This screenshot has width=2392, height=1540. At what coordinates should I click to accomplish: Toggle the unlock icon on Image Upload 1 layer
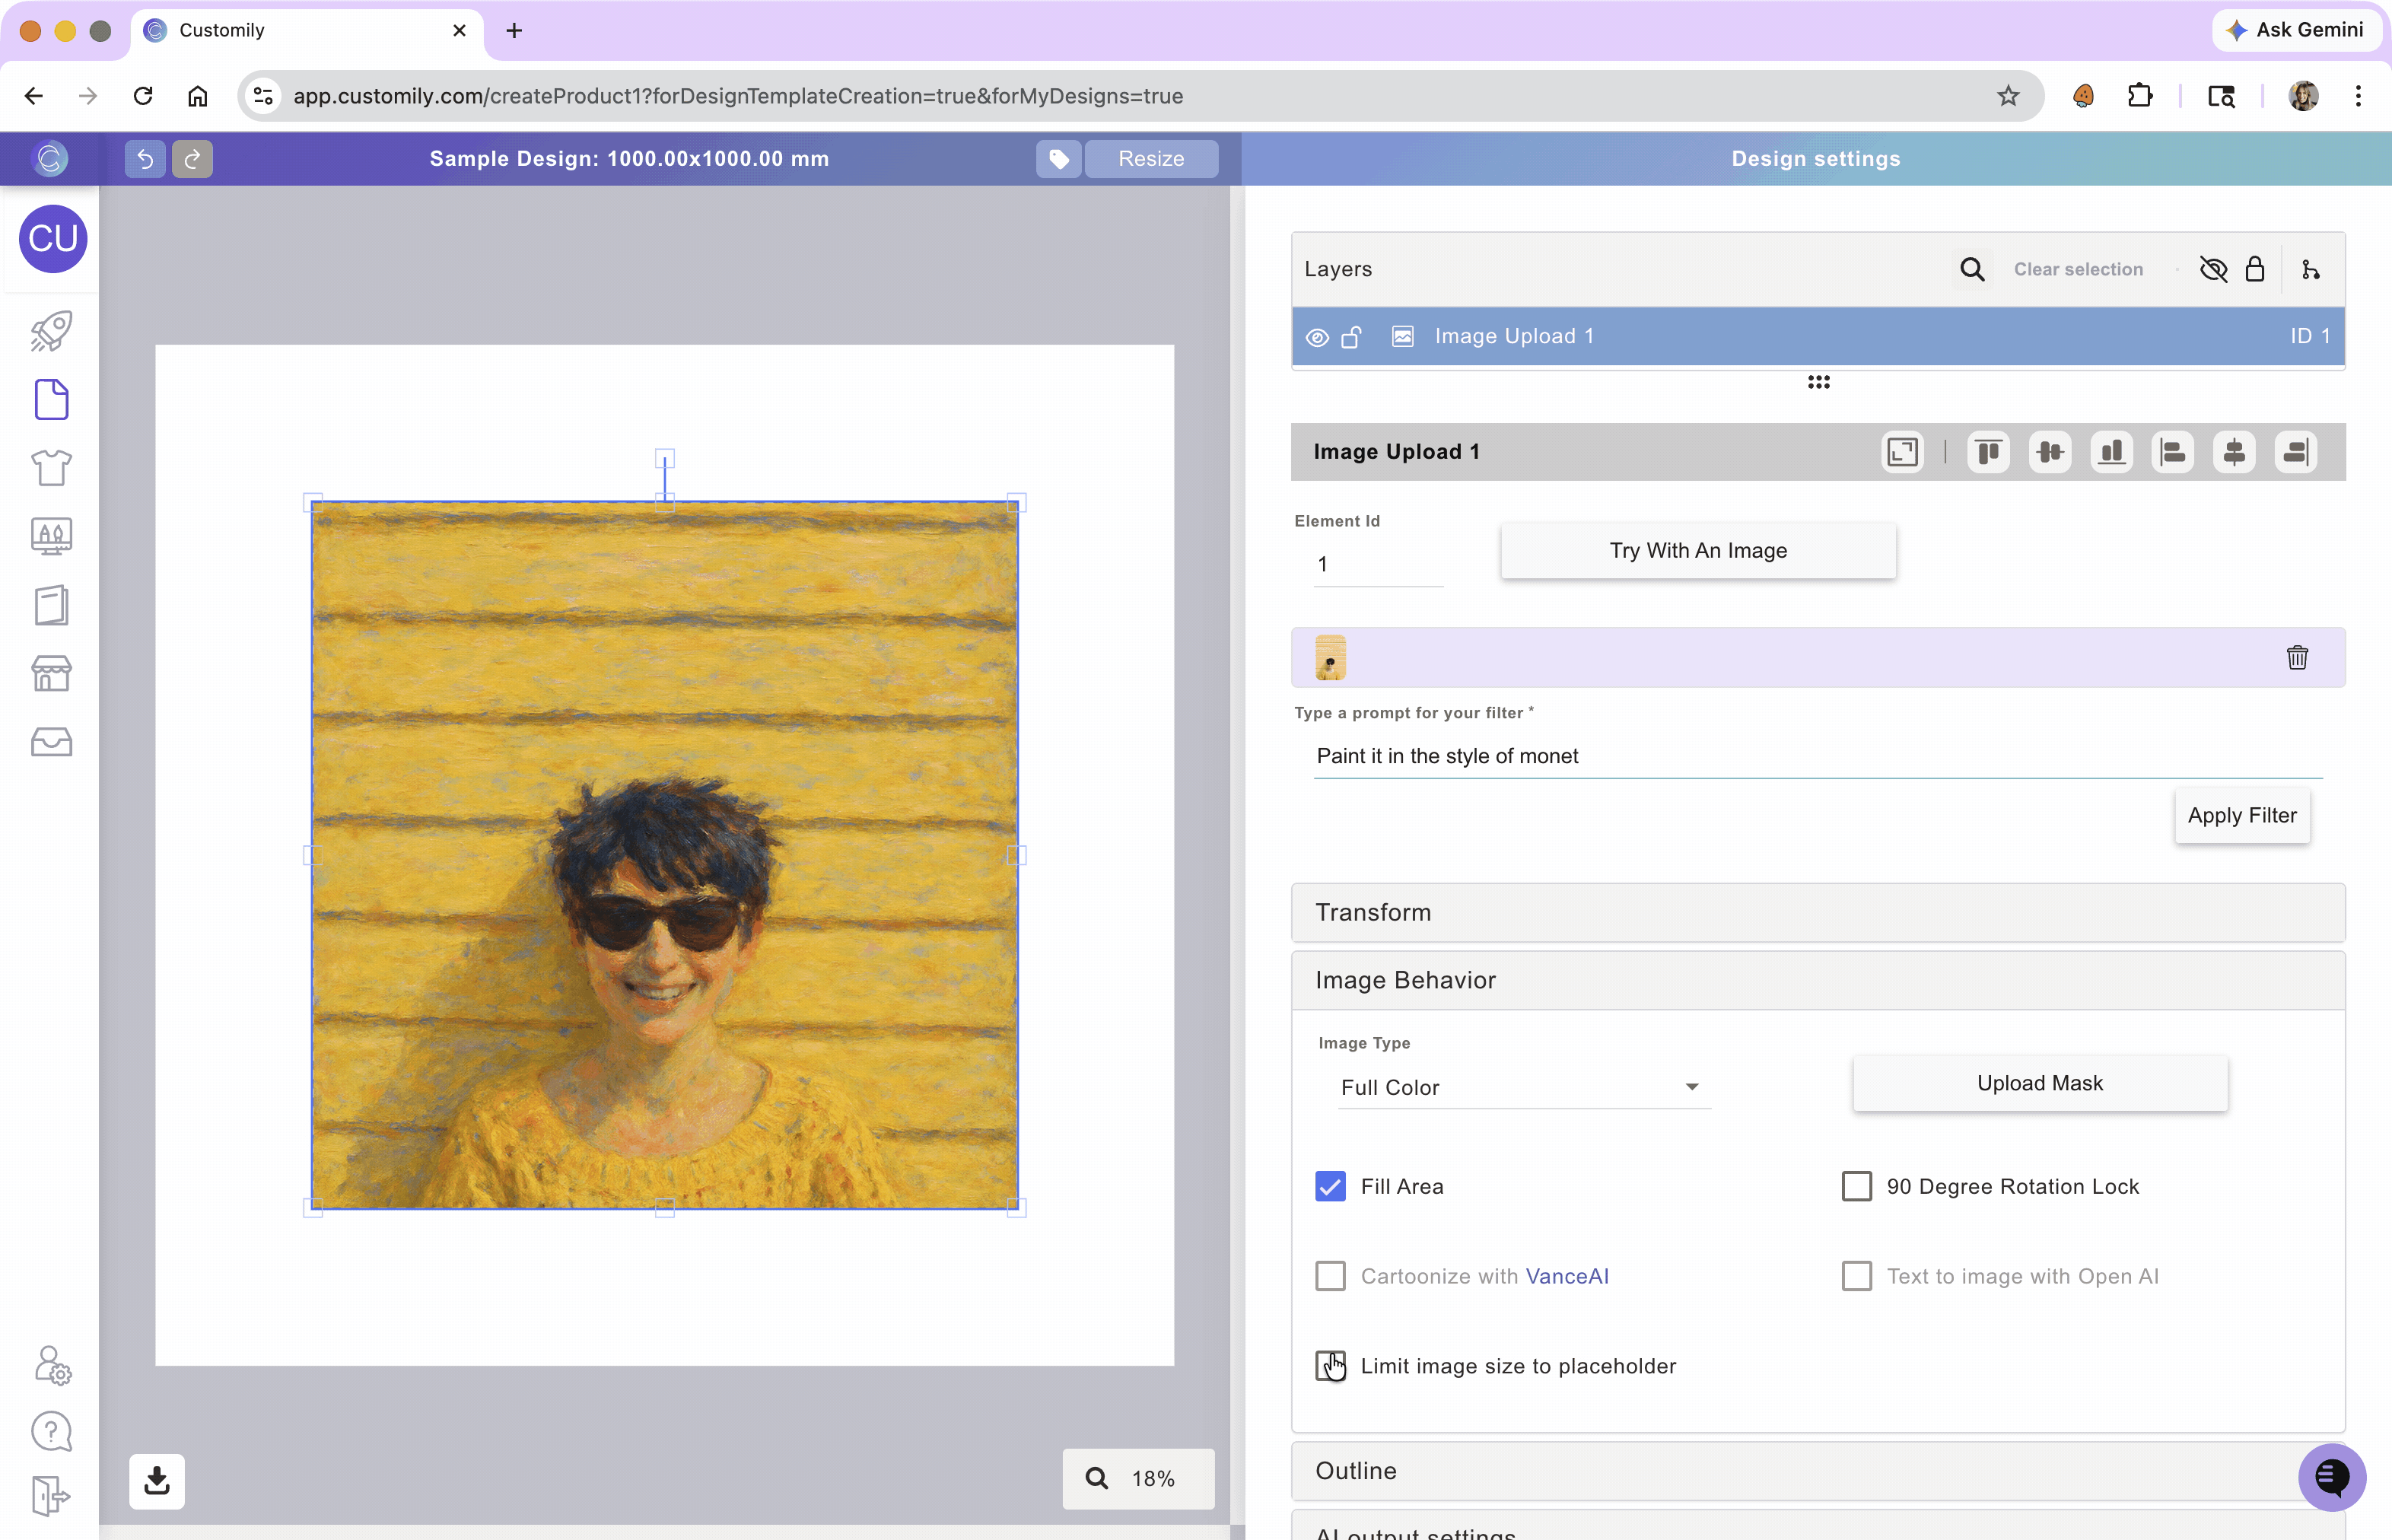pyautogui.click(x=1351, y=337)
